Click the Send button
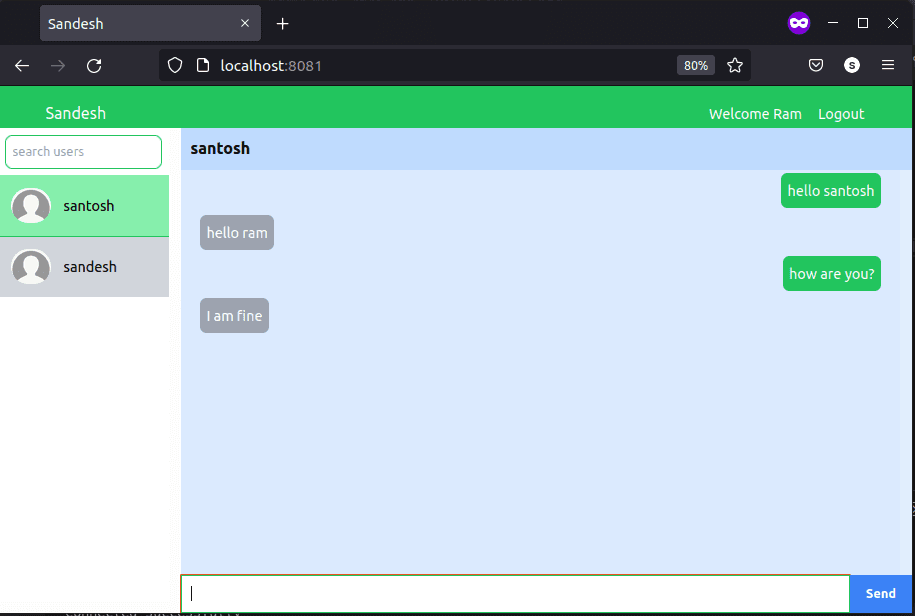 (881, 593)
